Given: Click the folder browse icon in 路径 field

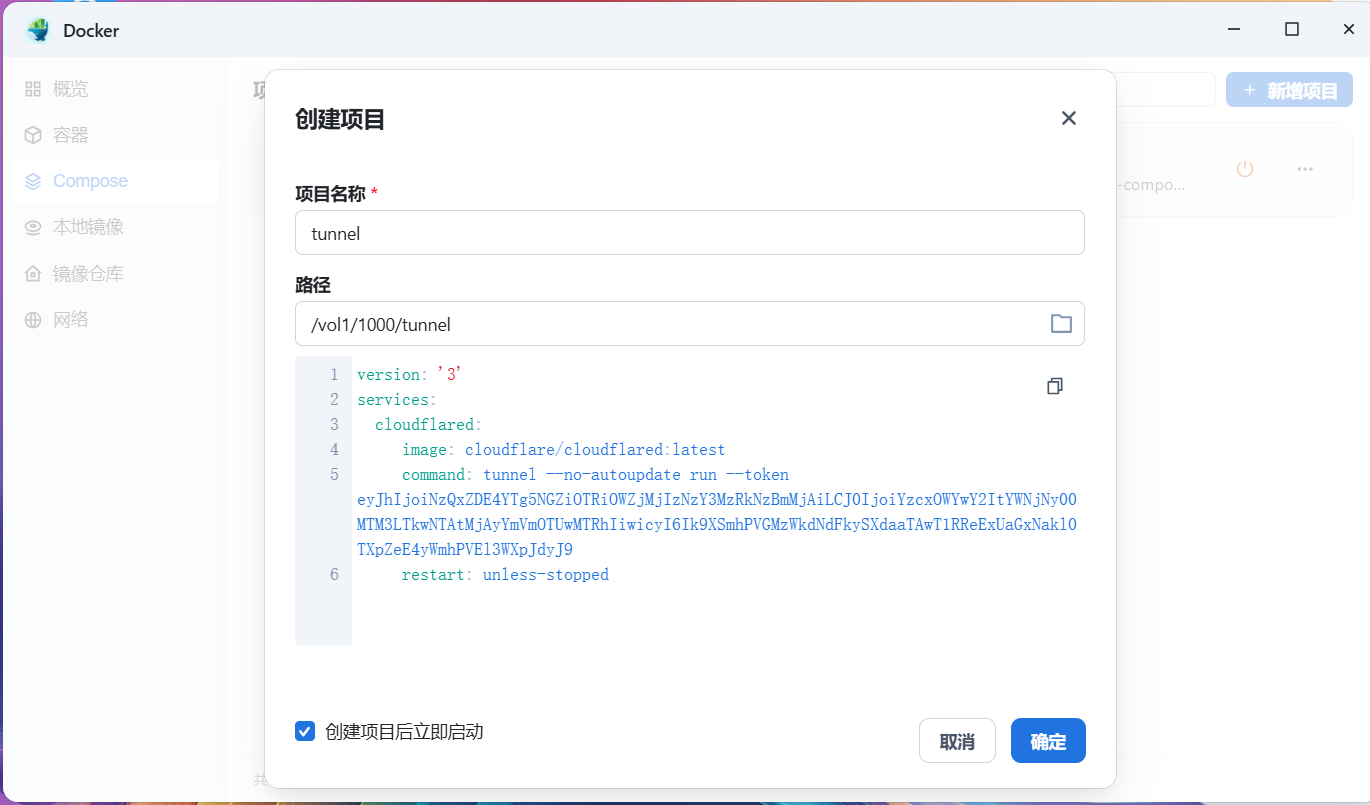Looking at the screenshot, I should point(1061,324).
